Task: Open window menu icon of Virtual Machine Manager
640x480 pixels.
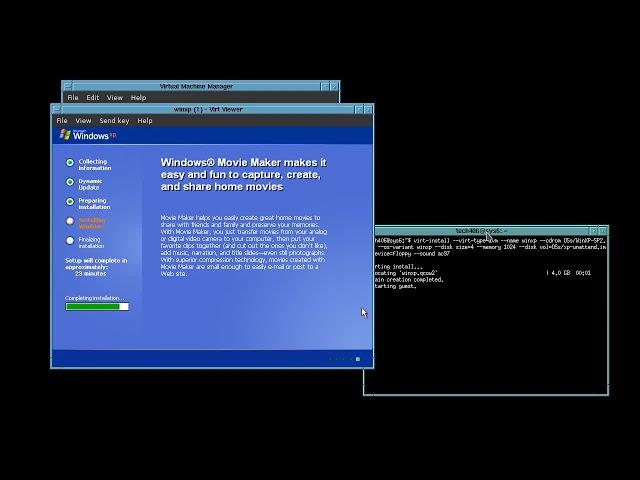Action: 67,86
